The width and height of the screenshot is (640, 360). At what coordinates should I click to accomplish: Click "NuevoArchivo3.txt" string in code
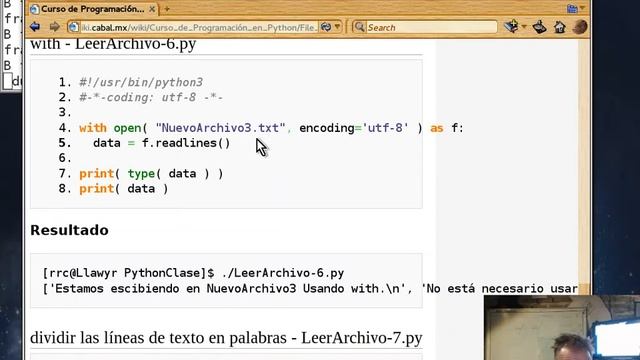pyautogui.click(x=220, y=128)
